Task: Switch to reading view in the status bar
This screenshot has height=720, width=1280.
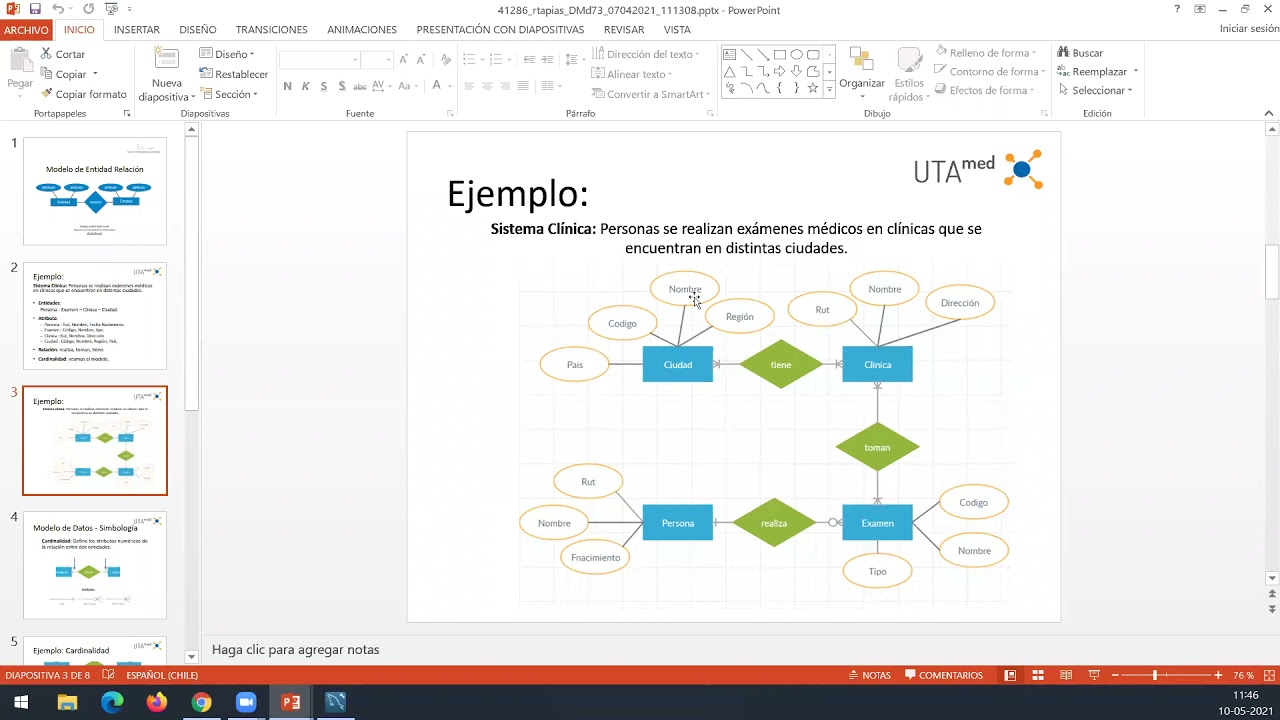Action: (x=1066, y=675)
